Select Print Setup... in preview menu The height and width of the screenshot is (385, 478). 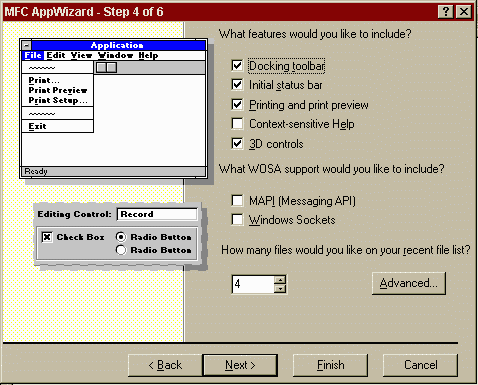(x=58, y=100)
